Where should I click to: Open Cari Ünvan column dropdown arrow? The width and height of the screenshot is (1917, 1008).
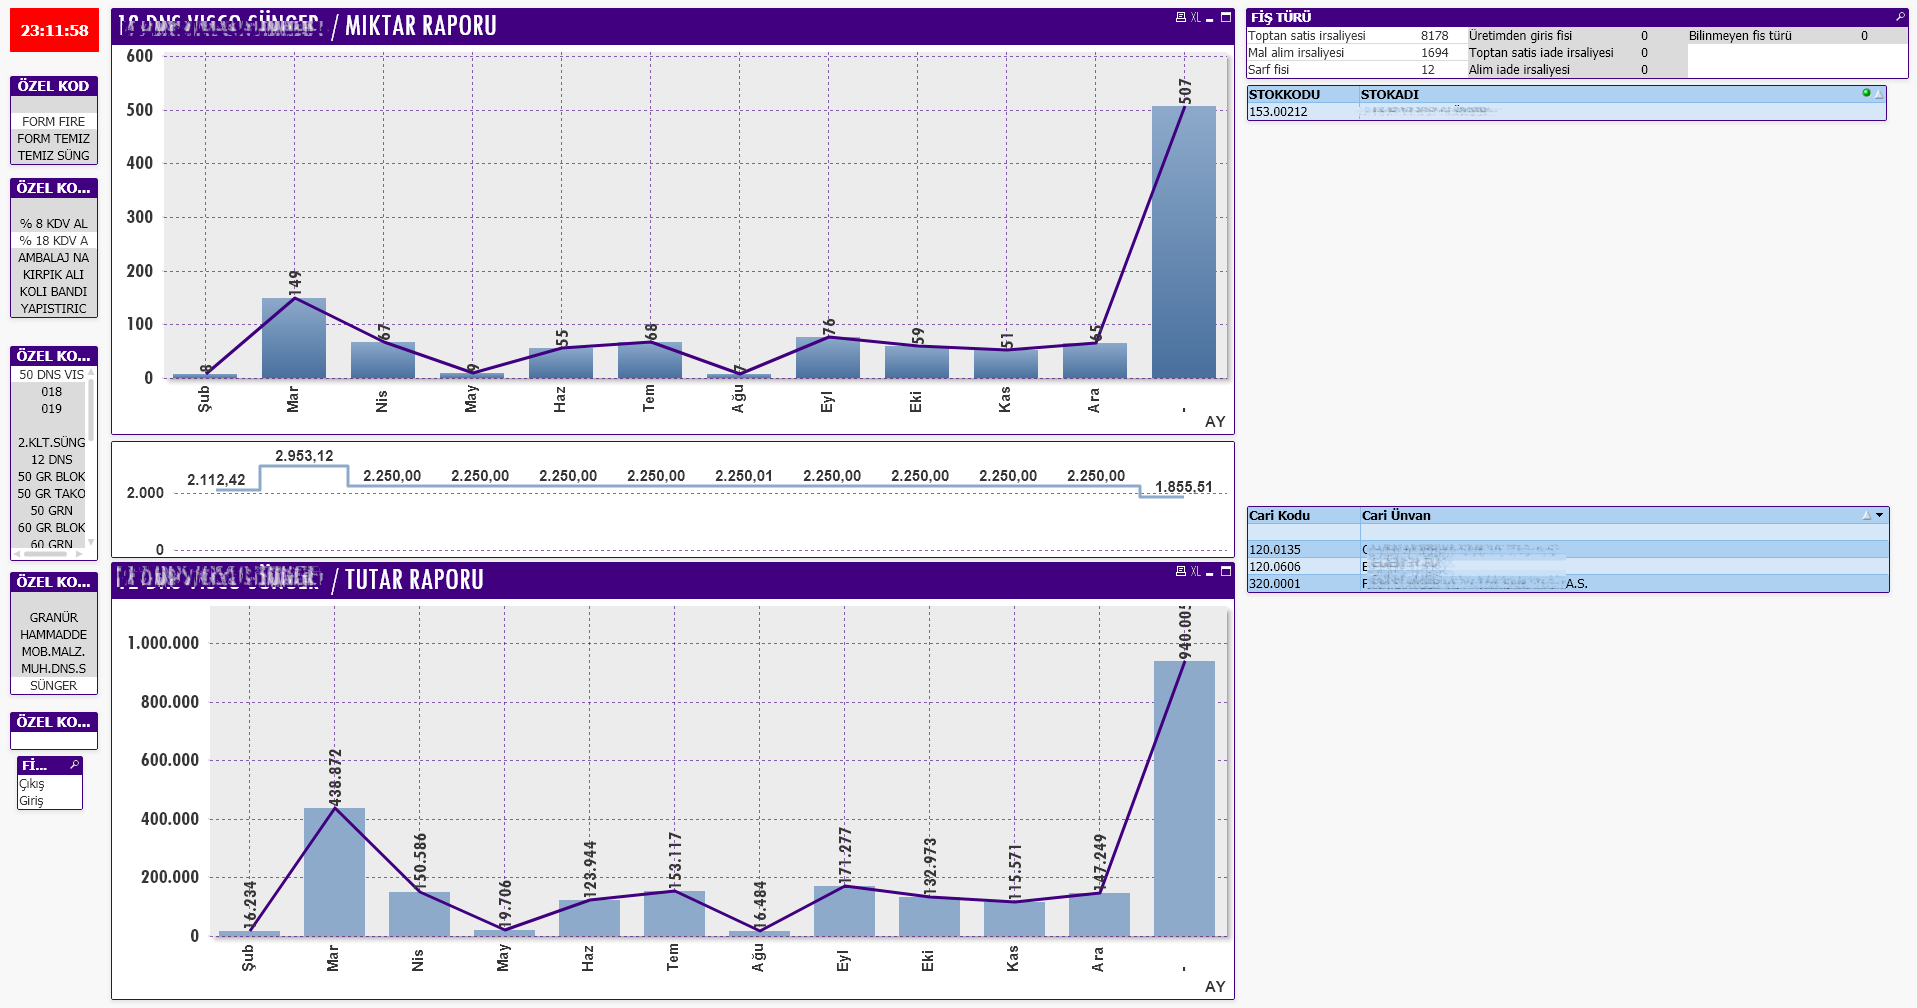point(1880,516)
